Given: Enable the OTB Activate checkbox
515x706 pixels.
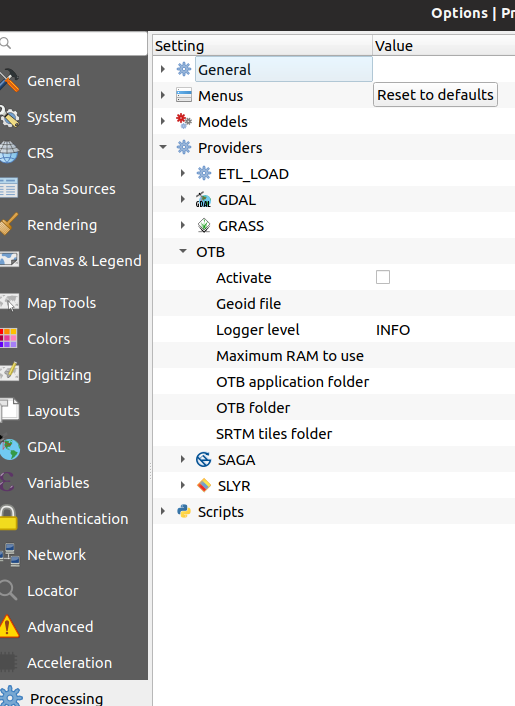Looking at the screenshot, I should (x=383, y=277).
